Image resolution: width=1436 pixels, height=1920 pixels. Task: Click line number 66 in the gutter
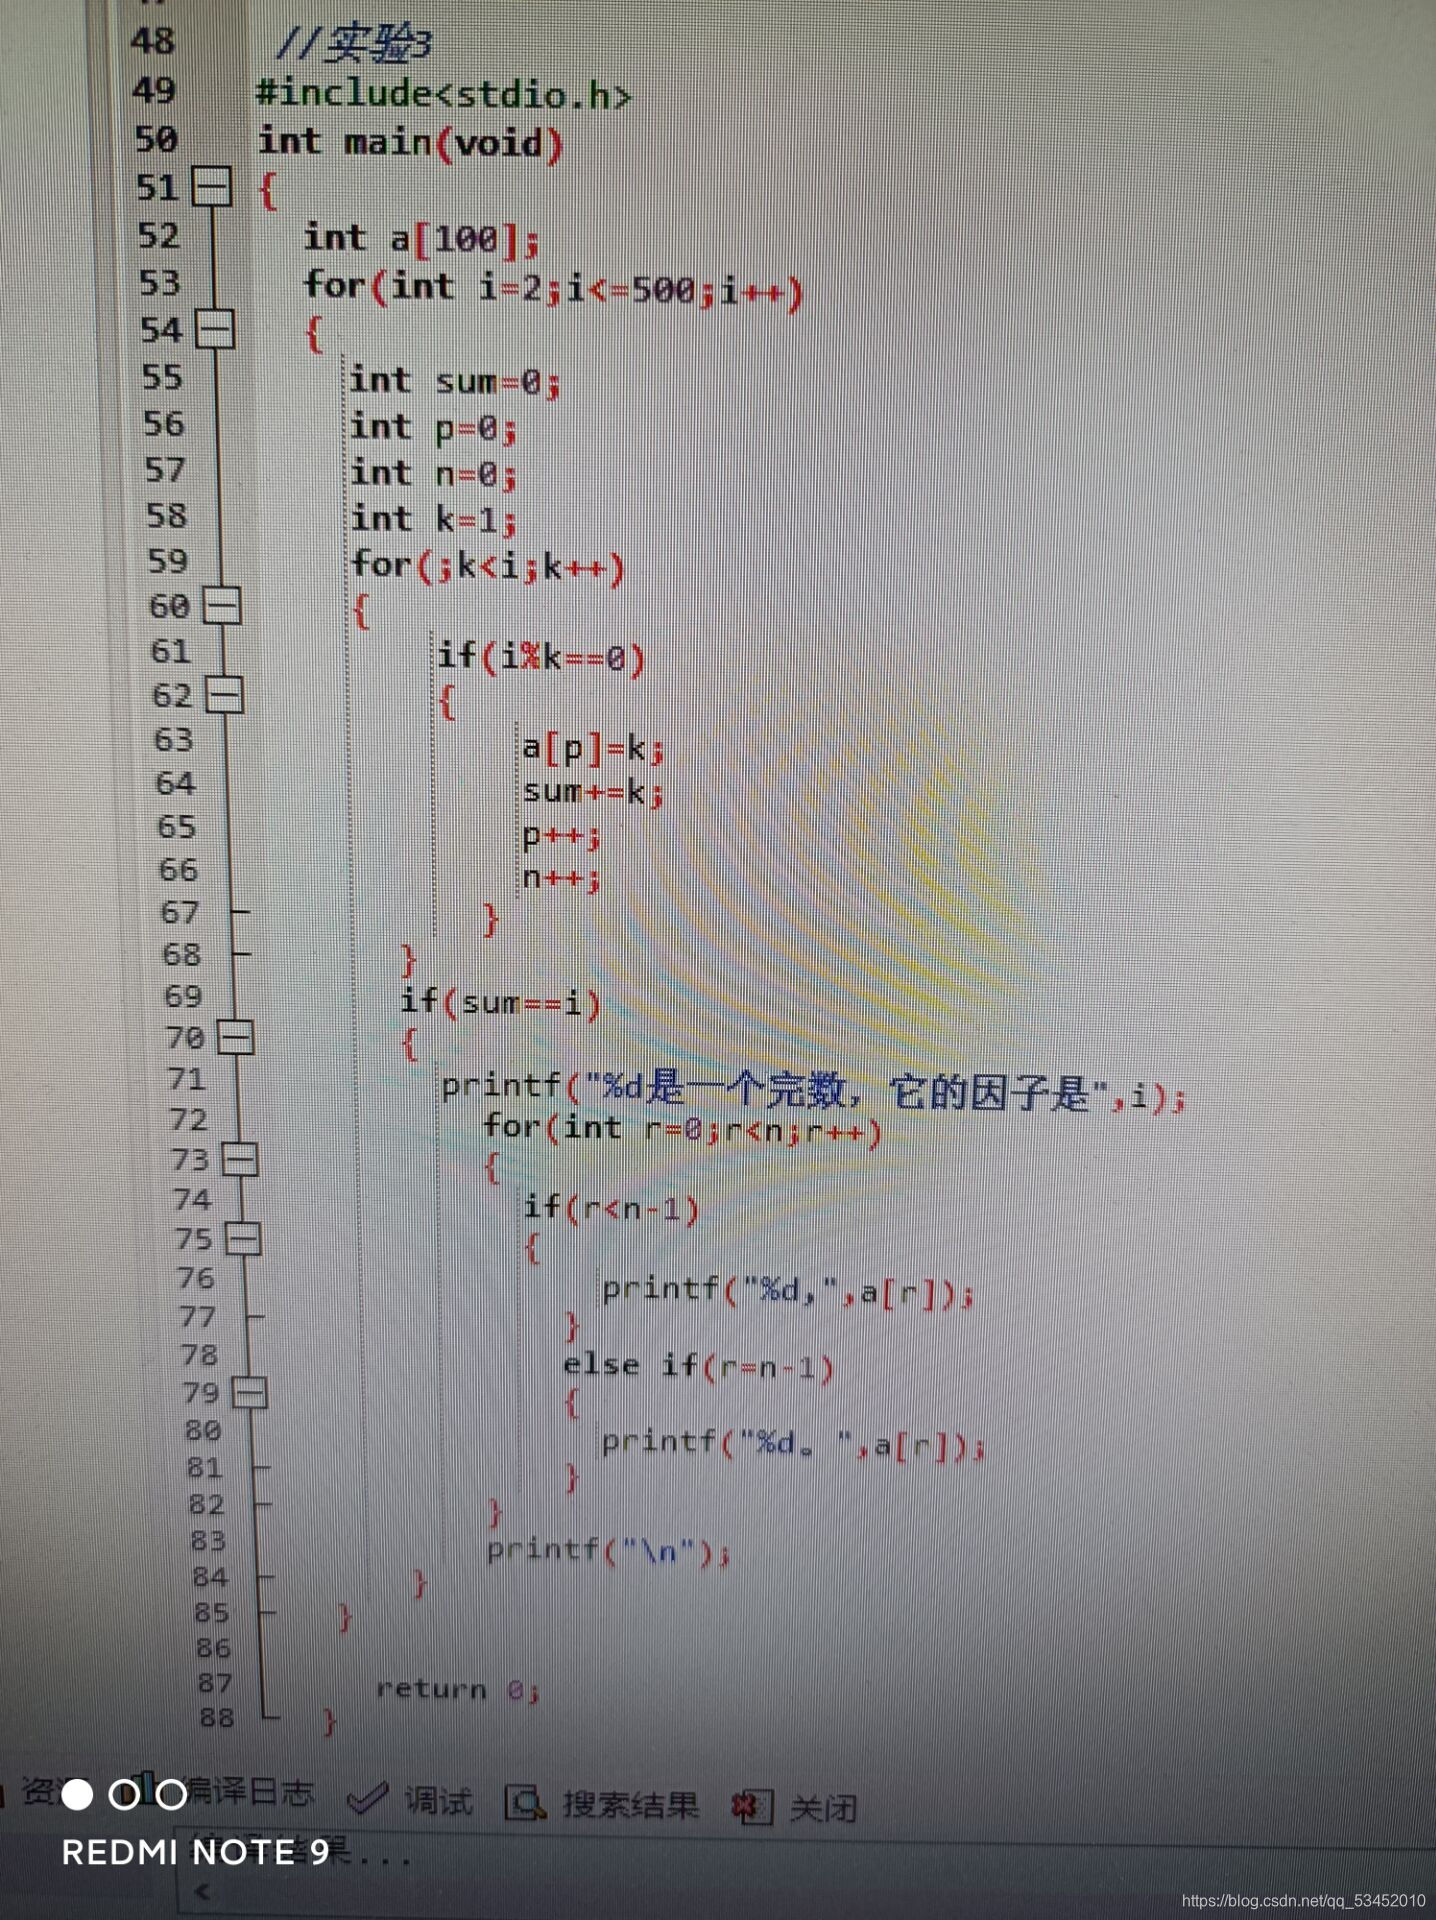[x=178, y=870]
